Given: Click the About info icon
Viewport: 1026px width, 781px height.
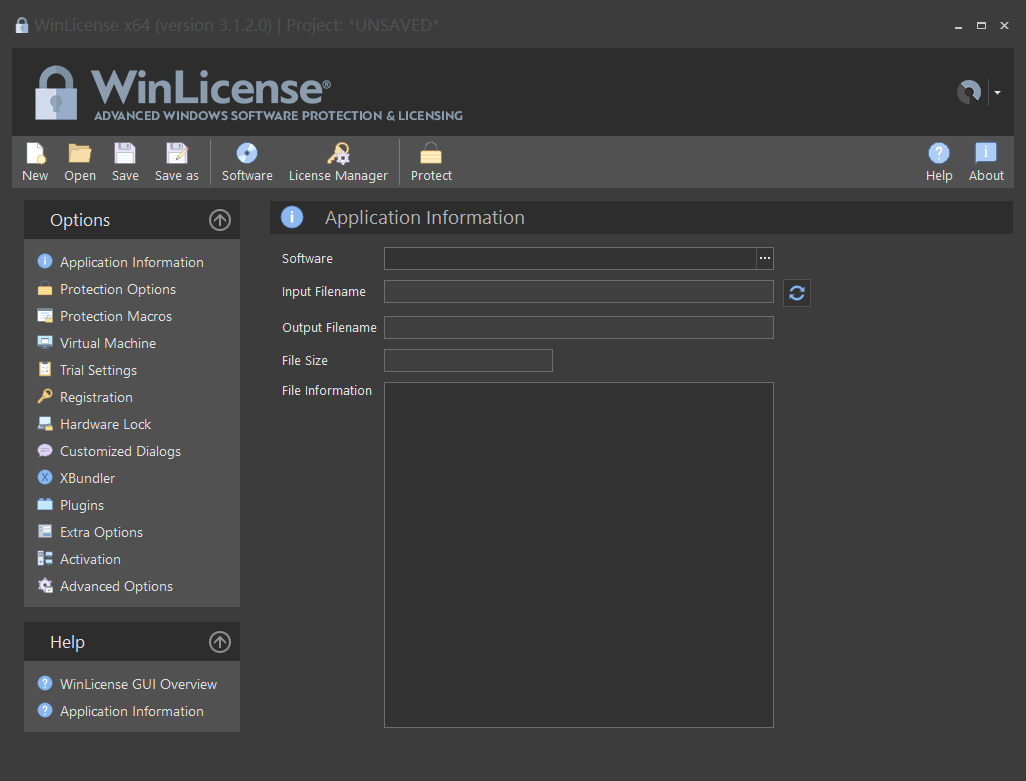Looking at the screenshot, I should pyautogui.click(x=986, y=155).
